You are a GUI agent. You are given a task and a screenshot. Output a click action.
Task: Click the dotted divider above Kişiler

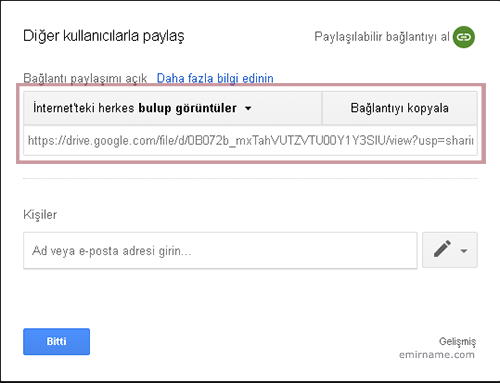tap(250, 179)
